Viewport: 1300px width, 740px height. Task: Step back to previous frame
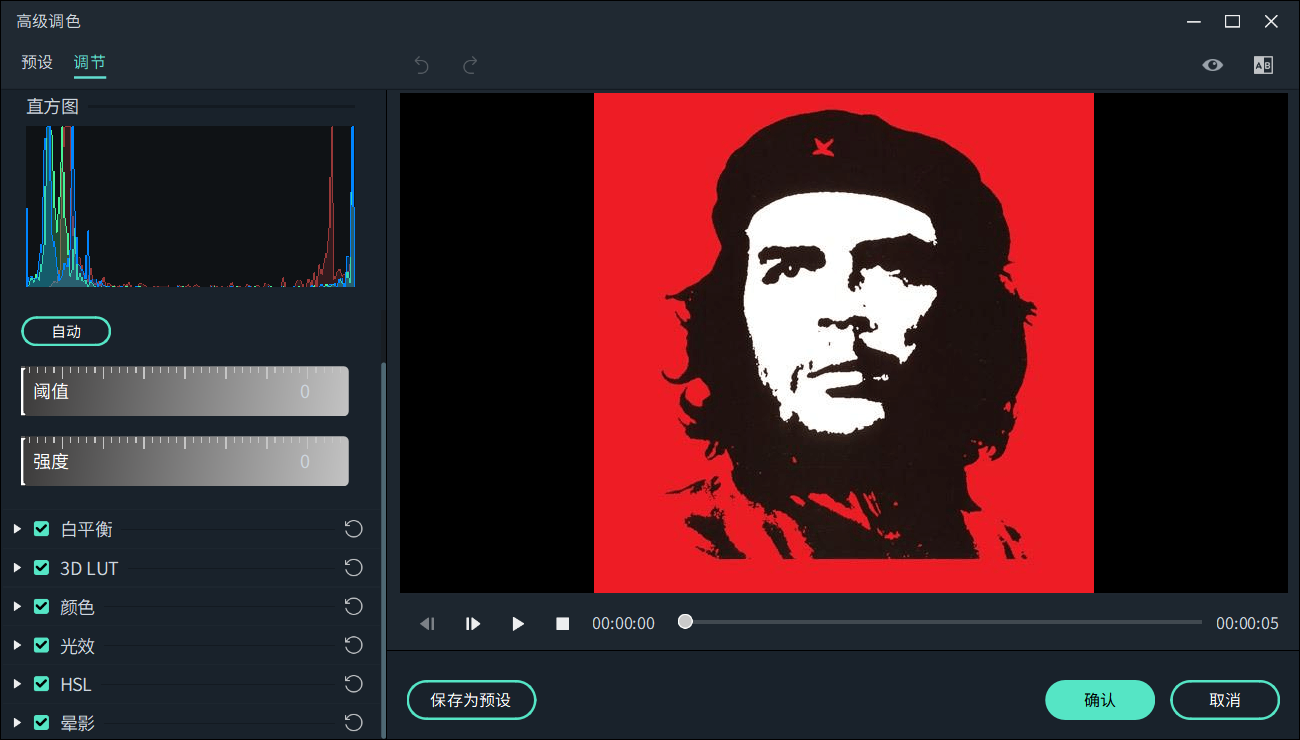(427, 624)
